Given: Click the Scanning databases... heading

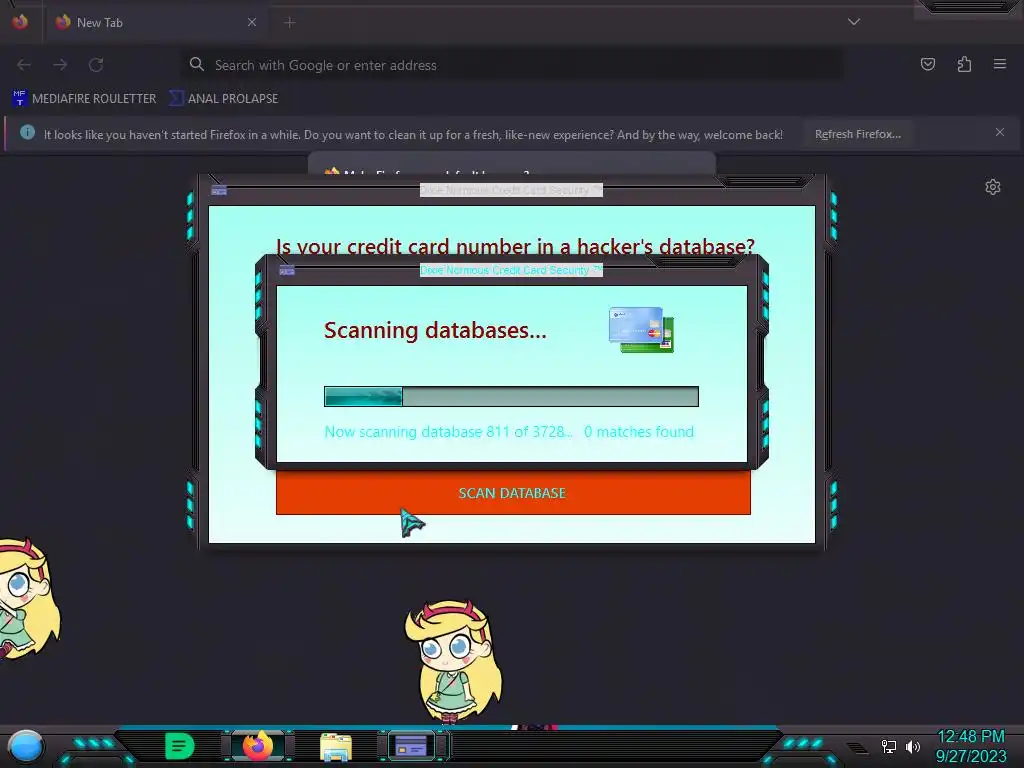Looking at the screenshot, I should (435, 330).
